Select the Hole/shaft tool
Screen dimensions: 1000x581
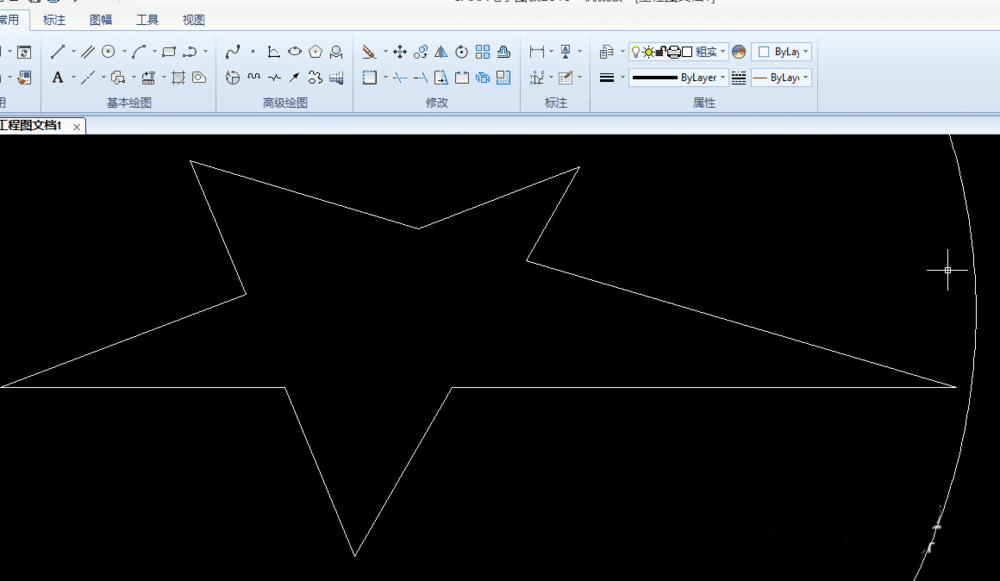point(337,78)
